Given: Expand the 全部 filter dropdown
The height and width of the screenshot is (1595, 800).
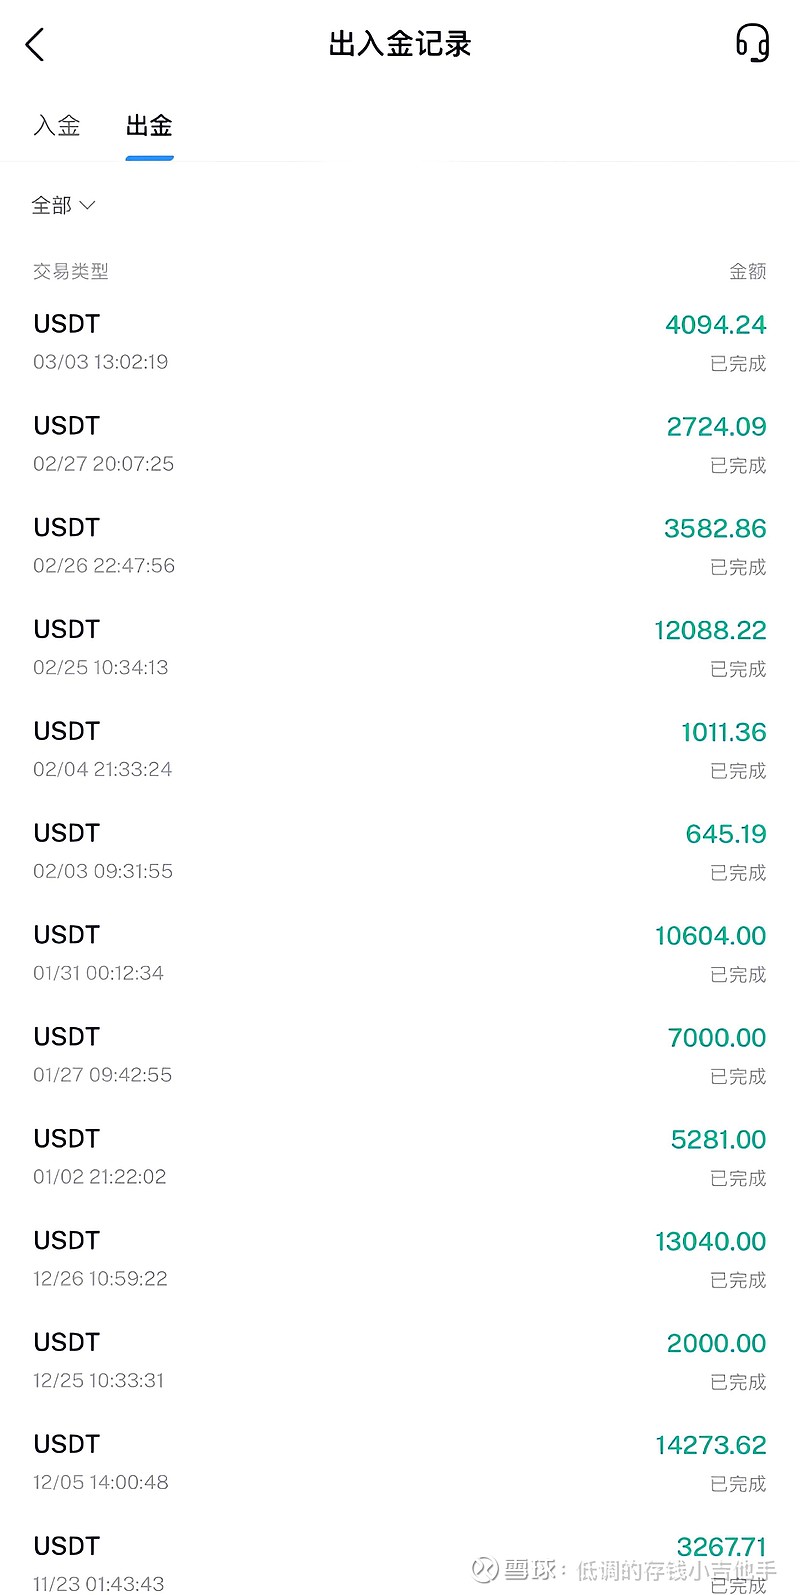Looking at the screenshot, I should 63,206.
